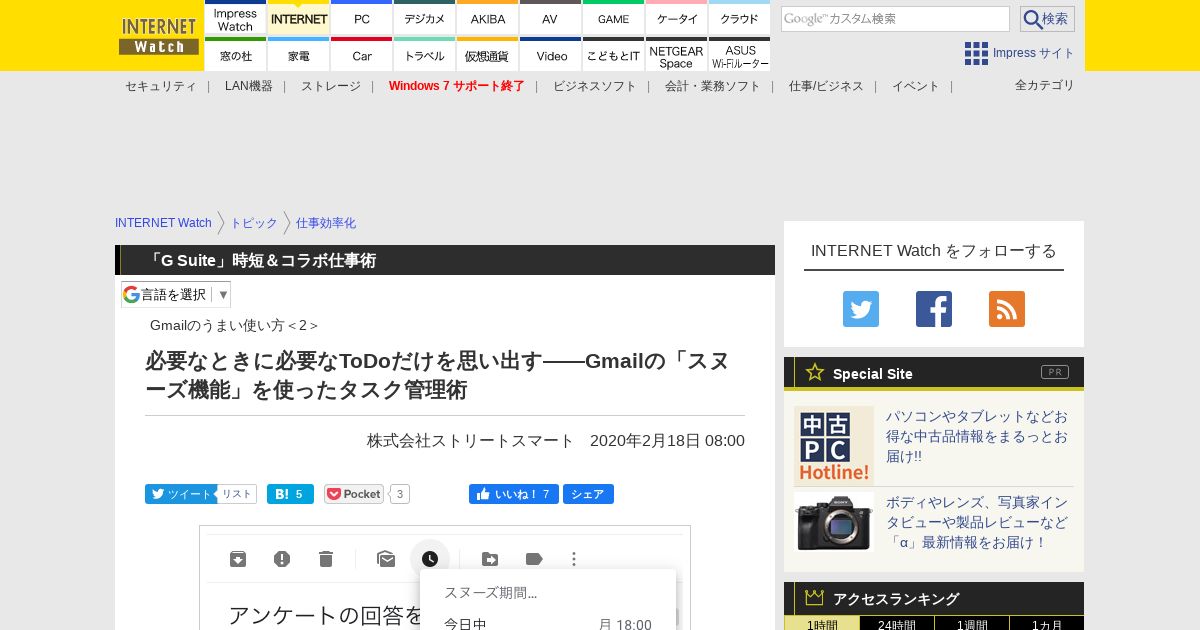Screen dimensions: 1200x630
Task: Open the AV nav tab
Action: (550, 18)
